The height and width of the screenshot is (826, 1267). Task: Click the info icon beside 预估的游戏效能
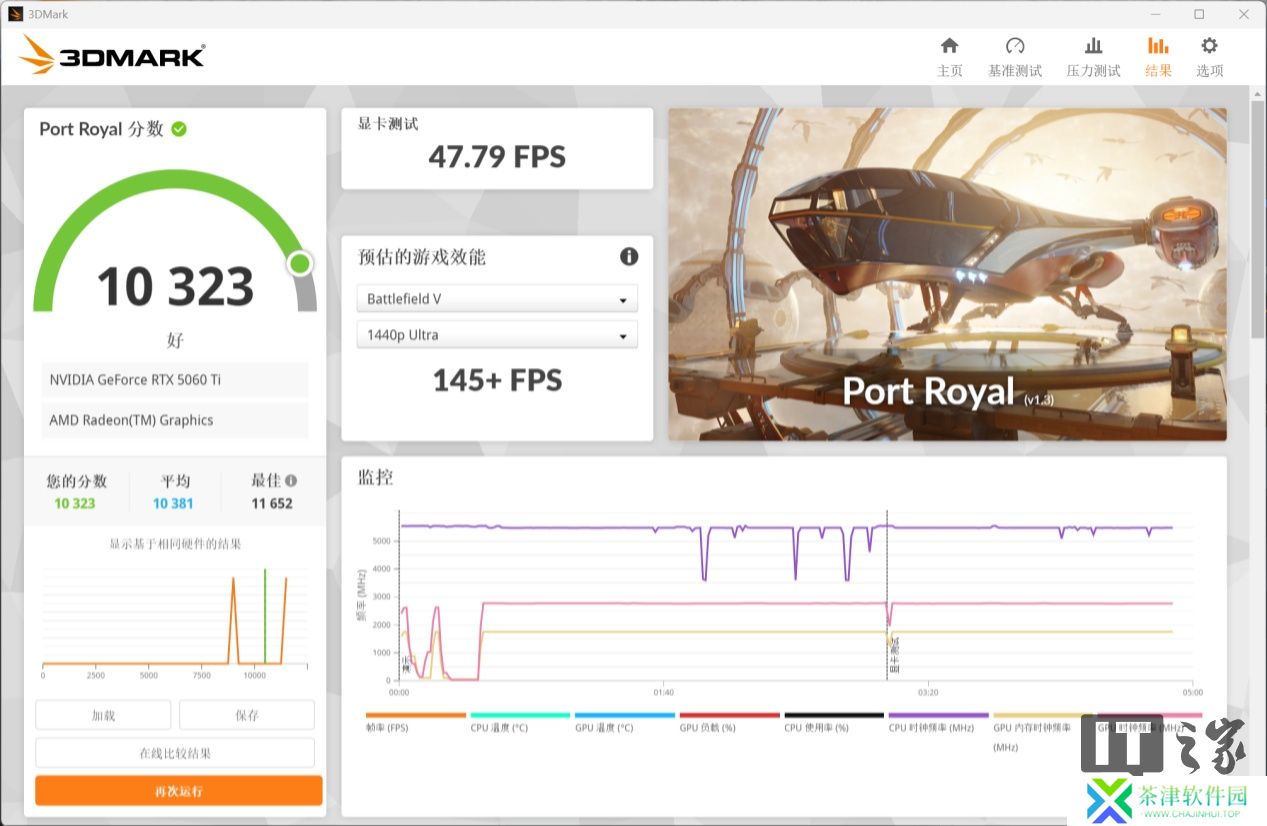(629, 256)
